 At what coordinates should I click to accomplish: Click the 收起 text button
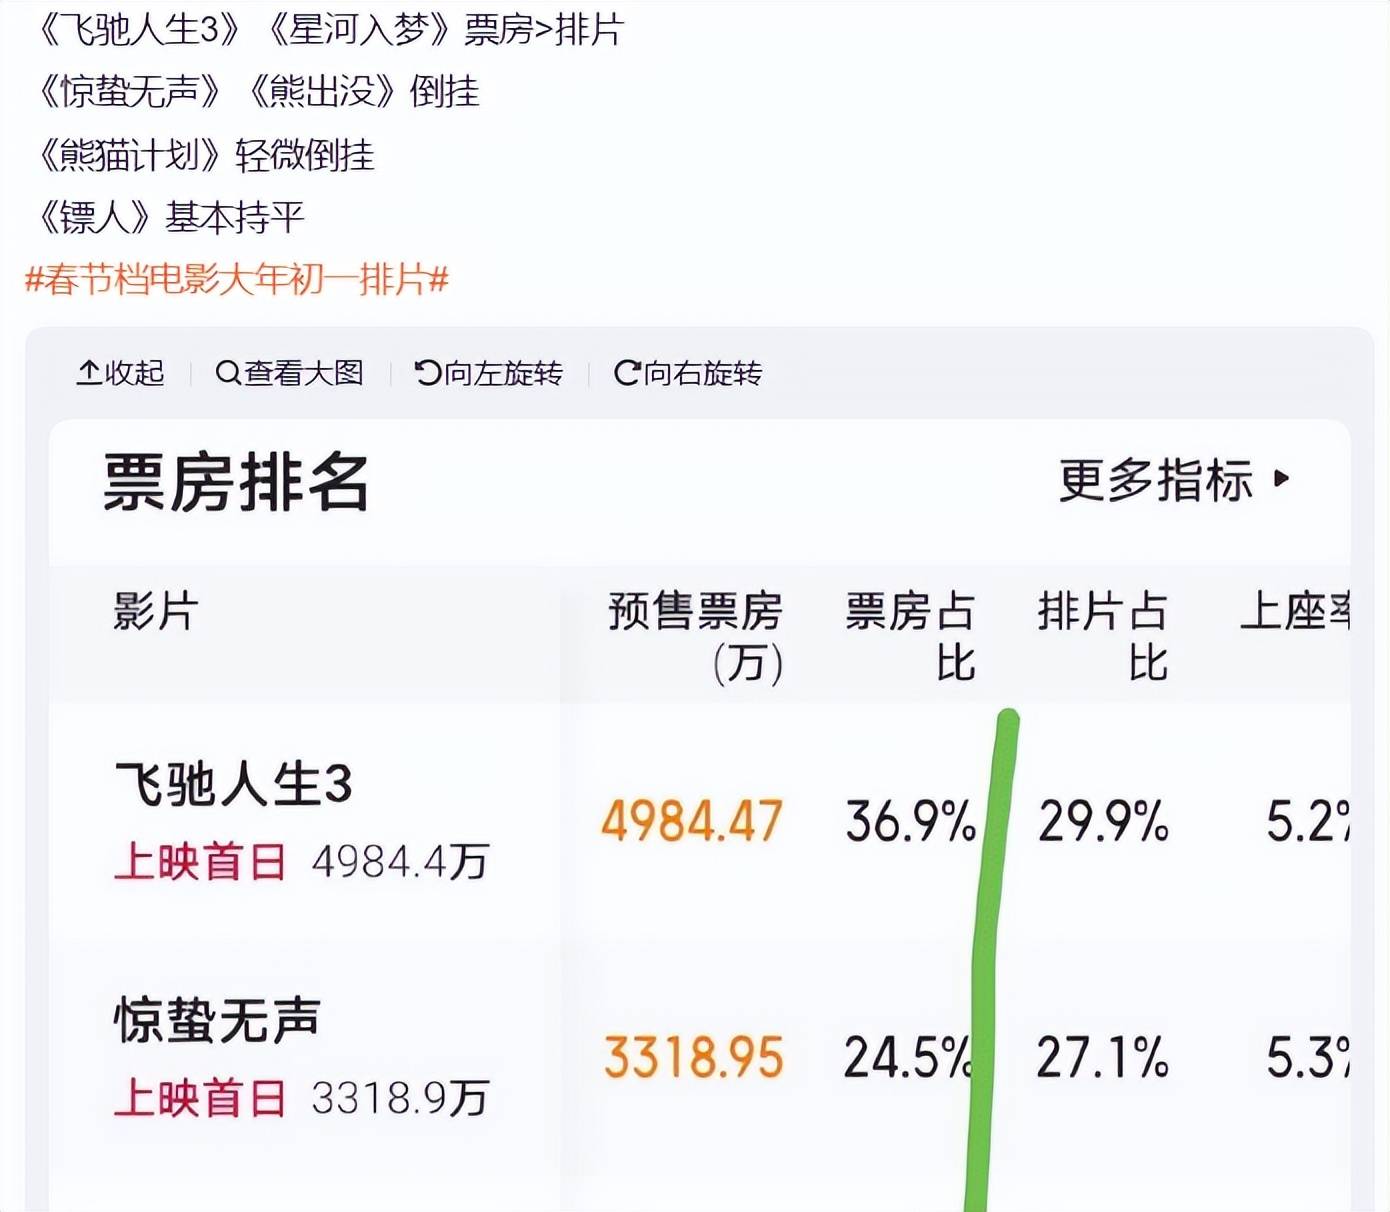click(134, 373)
